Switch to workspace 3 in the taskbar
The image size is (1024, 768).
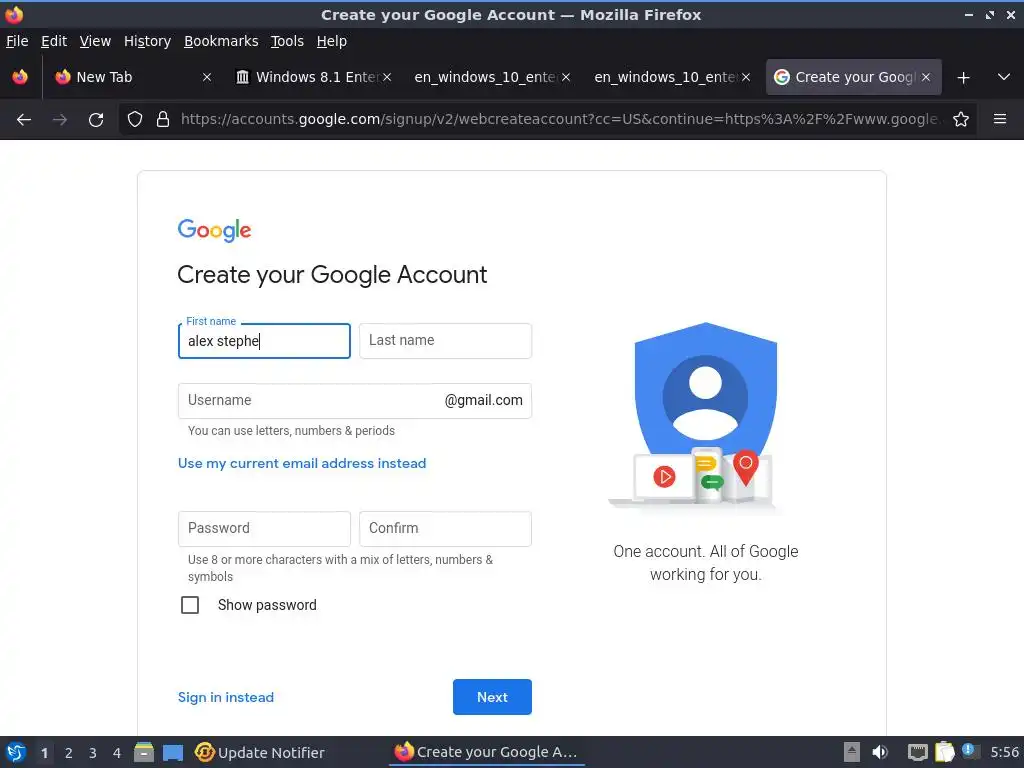click(93, 753)
